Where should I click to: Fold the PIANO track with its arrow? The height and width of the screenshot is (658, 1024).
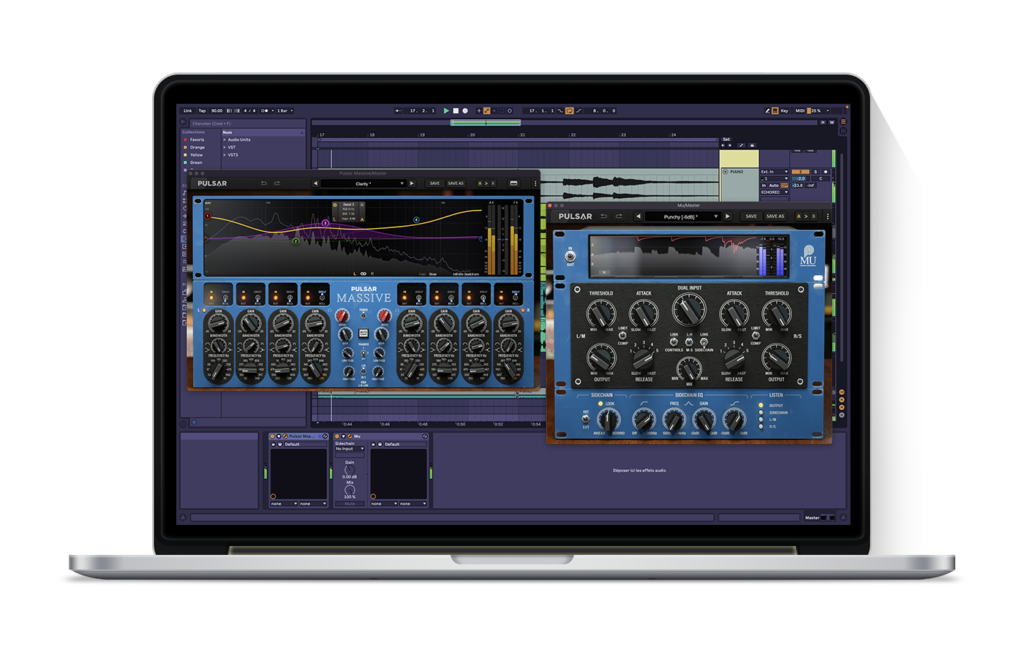725,172
